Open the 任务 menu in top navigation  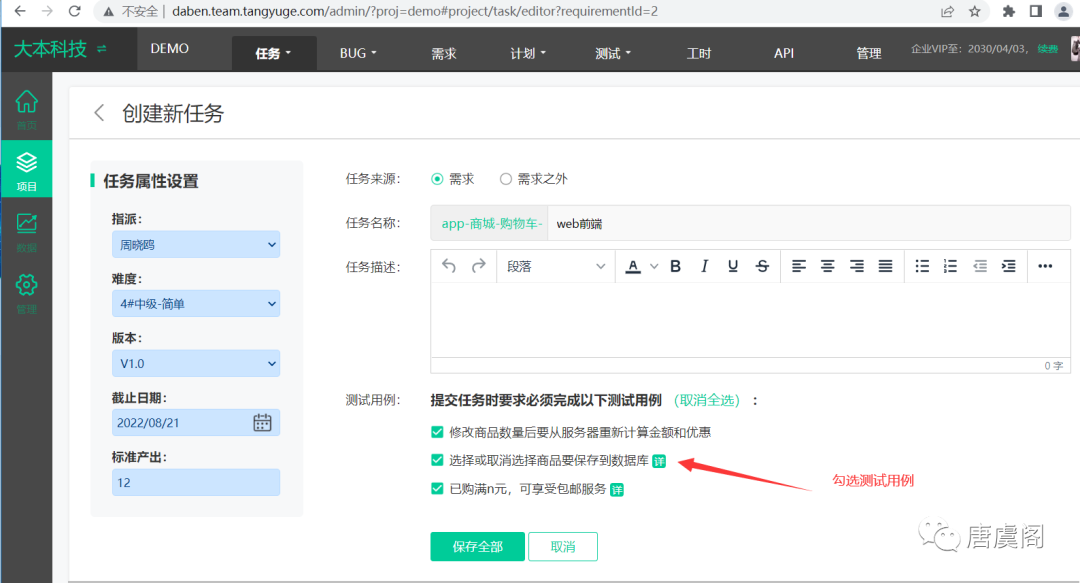coord(273,53)
